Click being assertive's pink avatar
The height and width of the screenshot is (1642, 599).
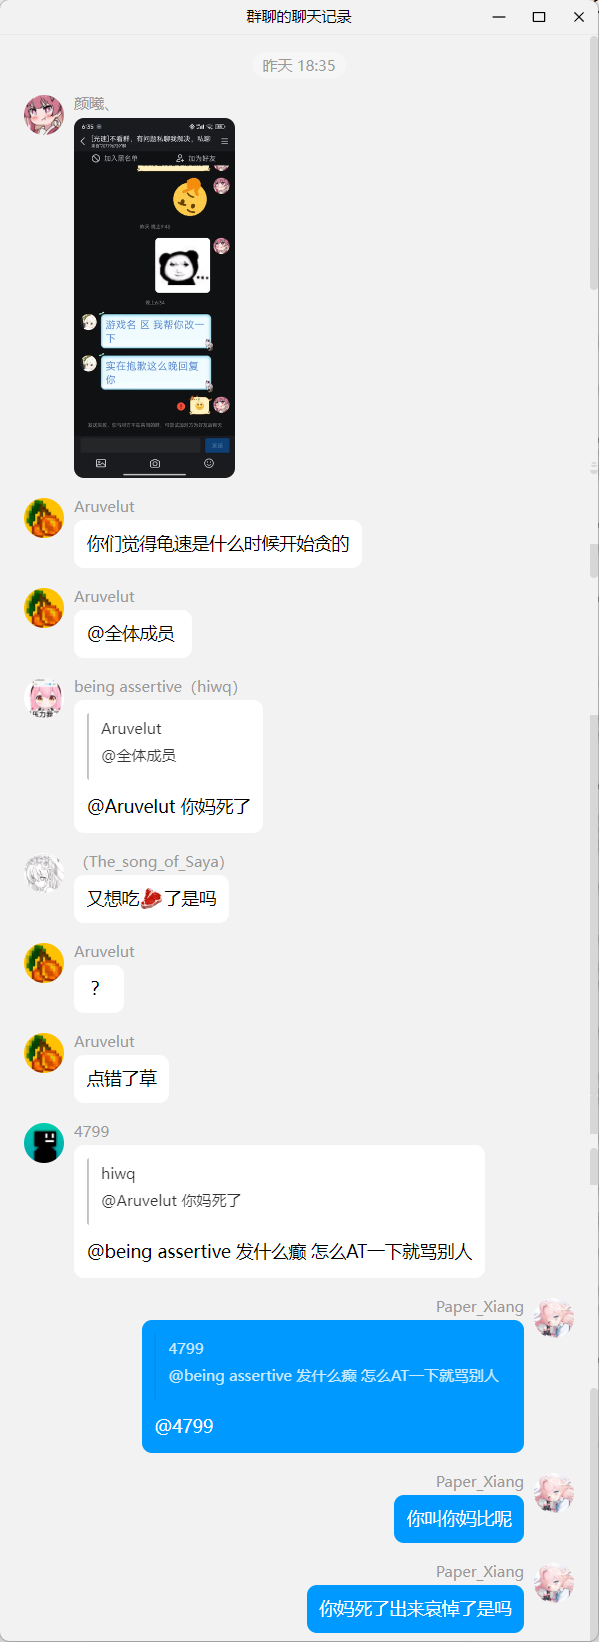pyautogui.click(x=44, y=698)
